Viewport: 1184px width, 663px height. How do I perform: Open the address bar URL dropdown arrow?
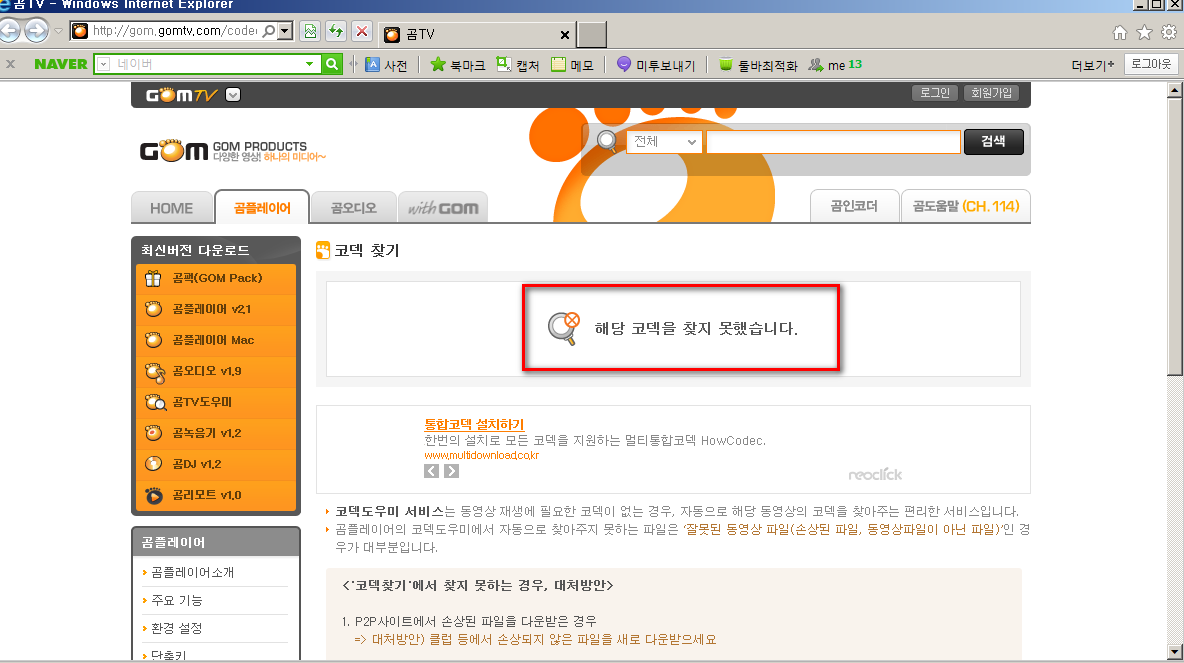pyautogui.click(x=285, y=31)
